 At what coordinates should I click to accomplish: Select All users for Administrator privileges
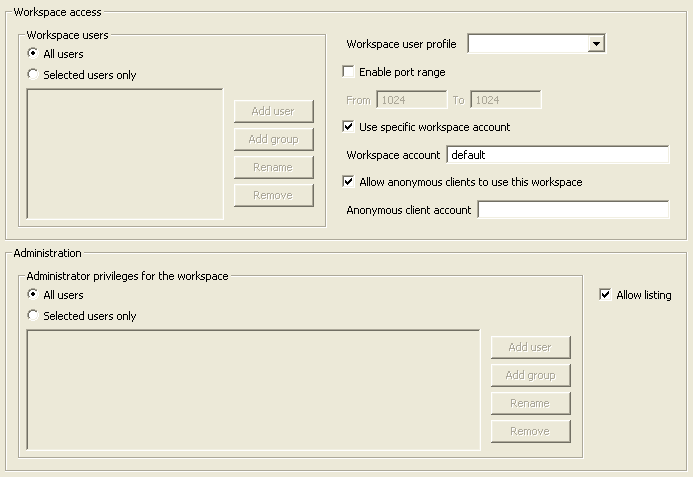pos(33,295)
